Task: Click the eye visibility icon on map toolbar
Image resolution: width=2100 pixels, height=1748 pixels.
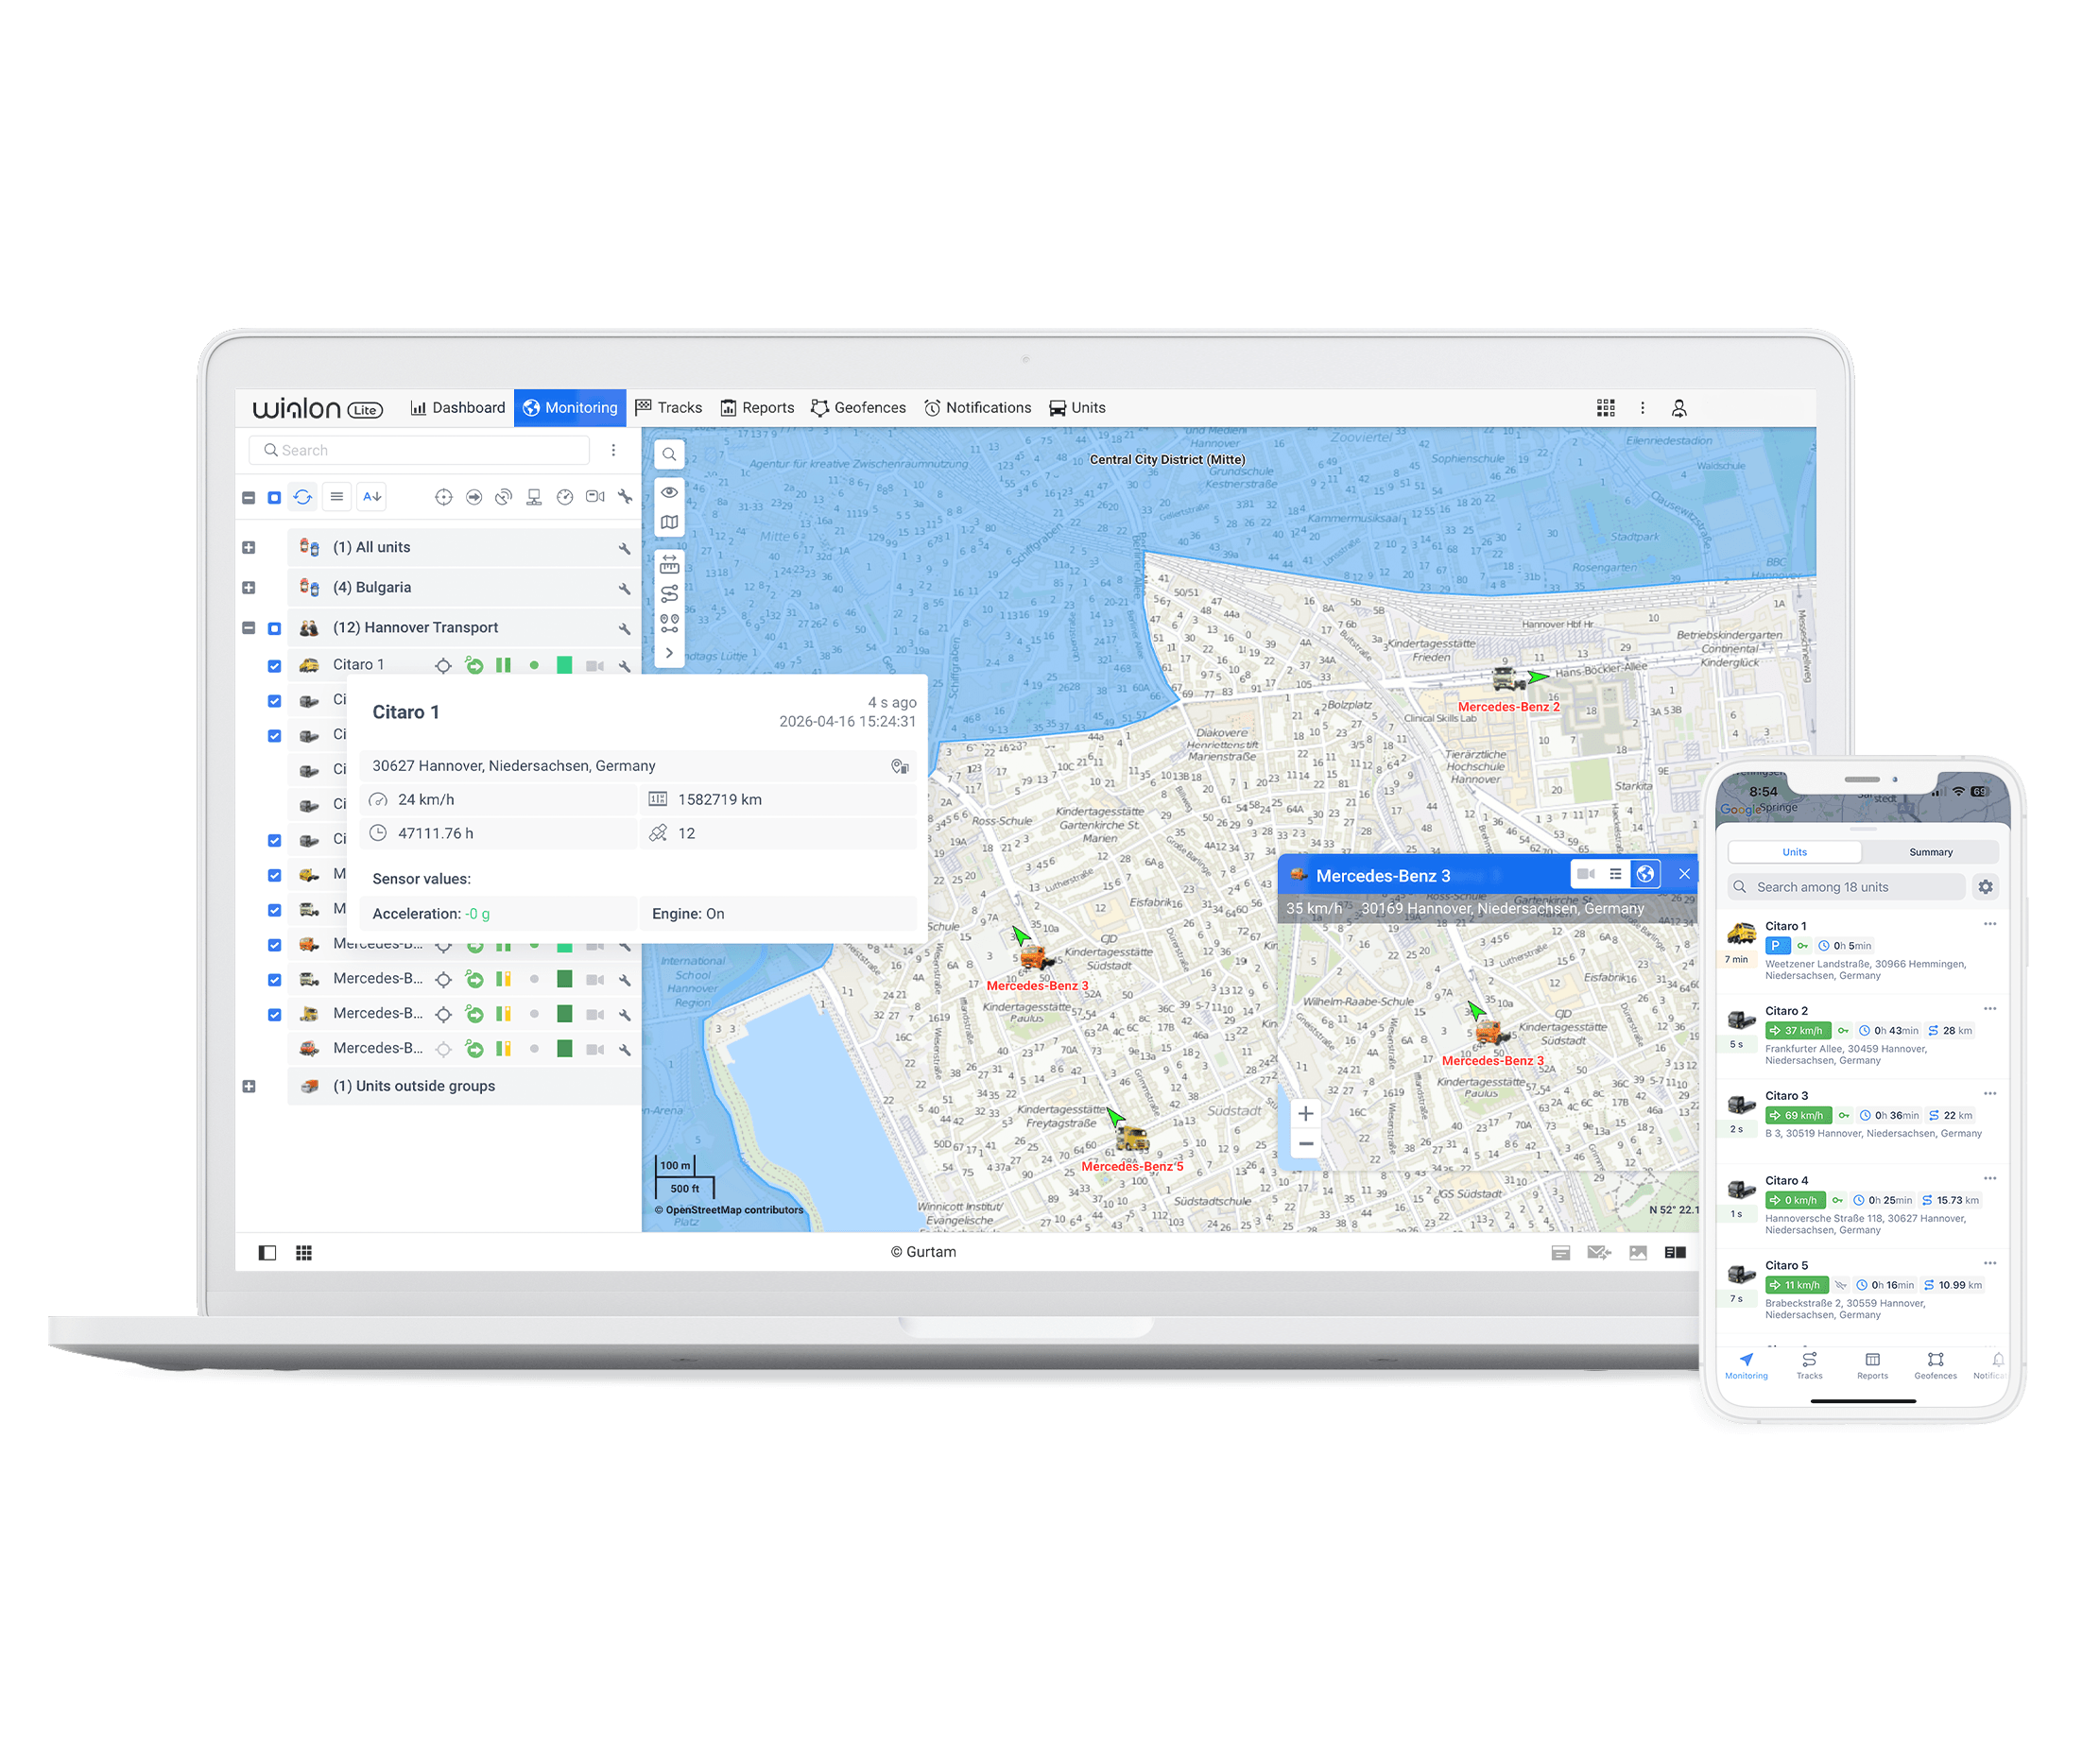Action: (x=669, y=492)
